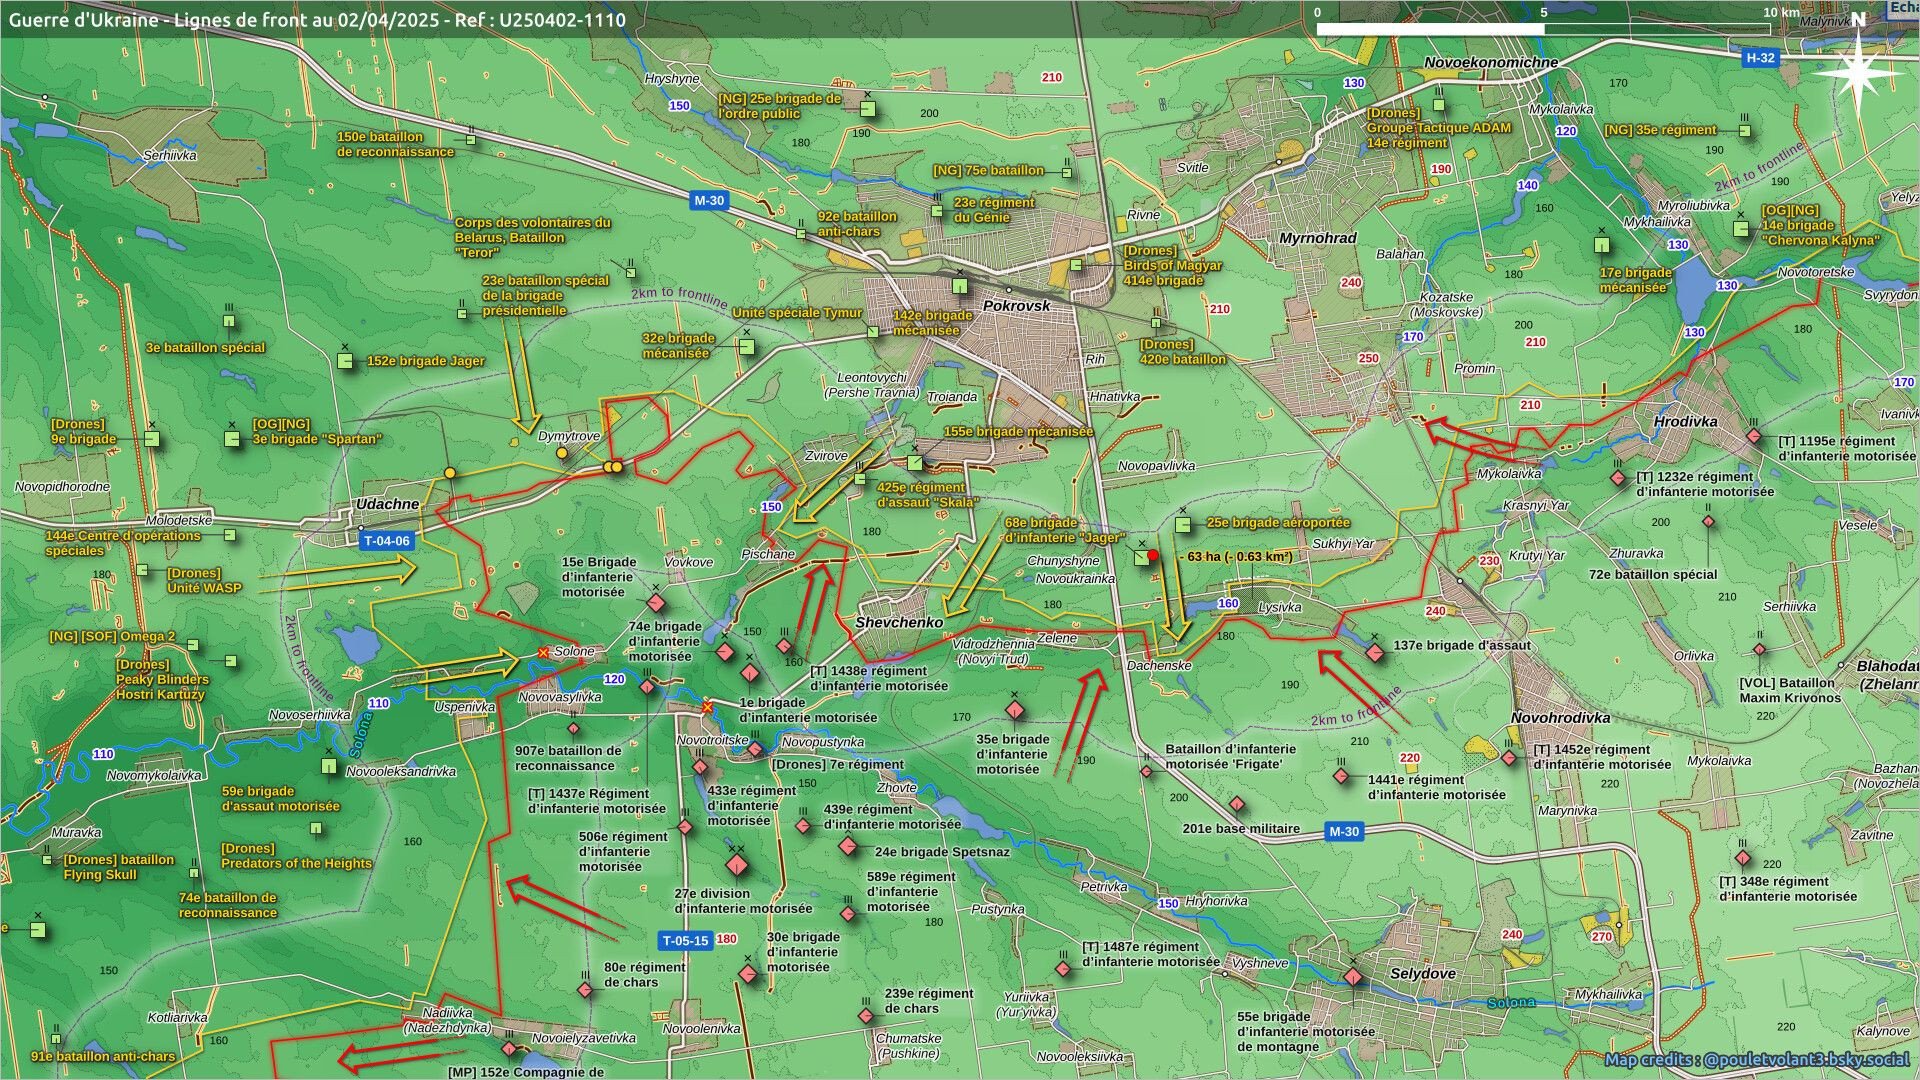Click the T-04-06 road shield near Udachne
The height and width of the screenshot is (1080, 1920).
click(x=386, y=541)
